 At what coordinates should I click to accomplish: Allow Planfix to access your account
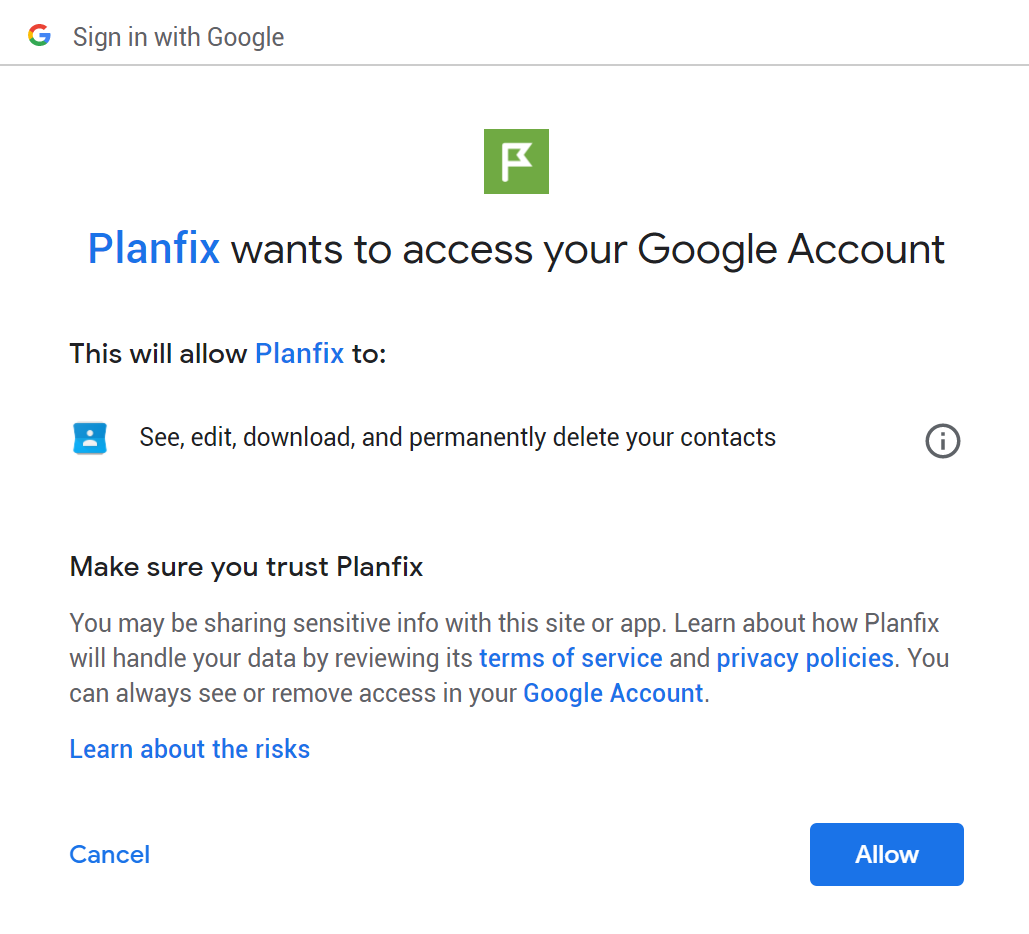887,855
